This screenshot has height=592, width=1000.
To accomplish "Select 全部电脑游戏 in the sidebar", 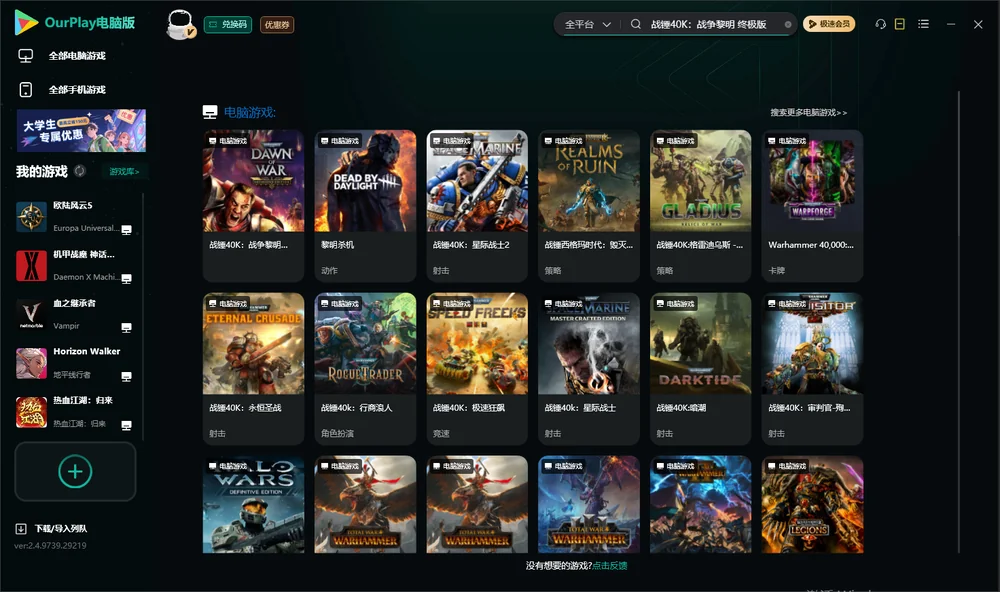I will coord(77,56).
